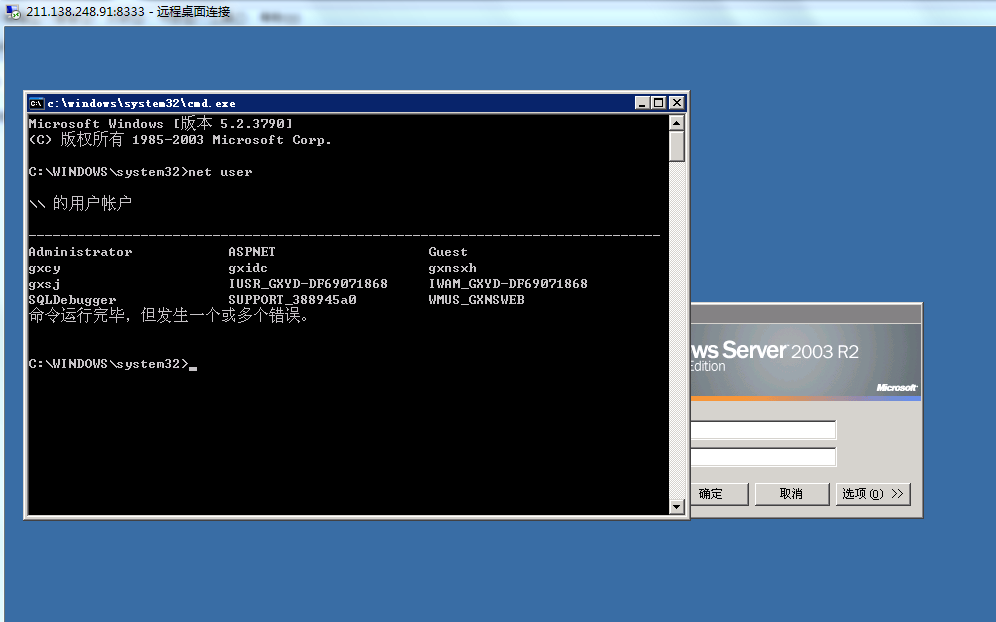Click the cmd scrollbar down arrow

point(676,506)
